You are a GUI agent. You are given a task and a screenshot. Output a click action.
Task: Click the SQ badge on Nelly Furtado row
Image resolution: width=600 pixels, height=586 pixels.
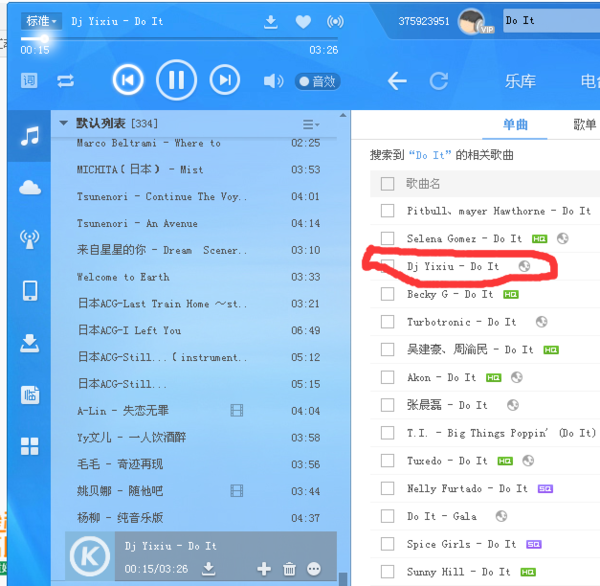tap(545, 489)
